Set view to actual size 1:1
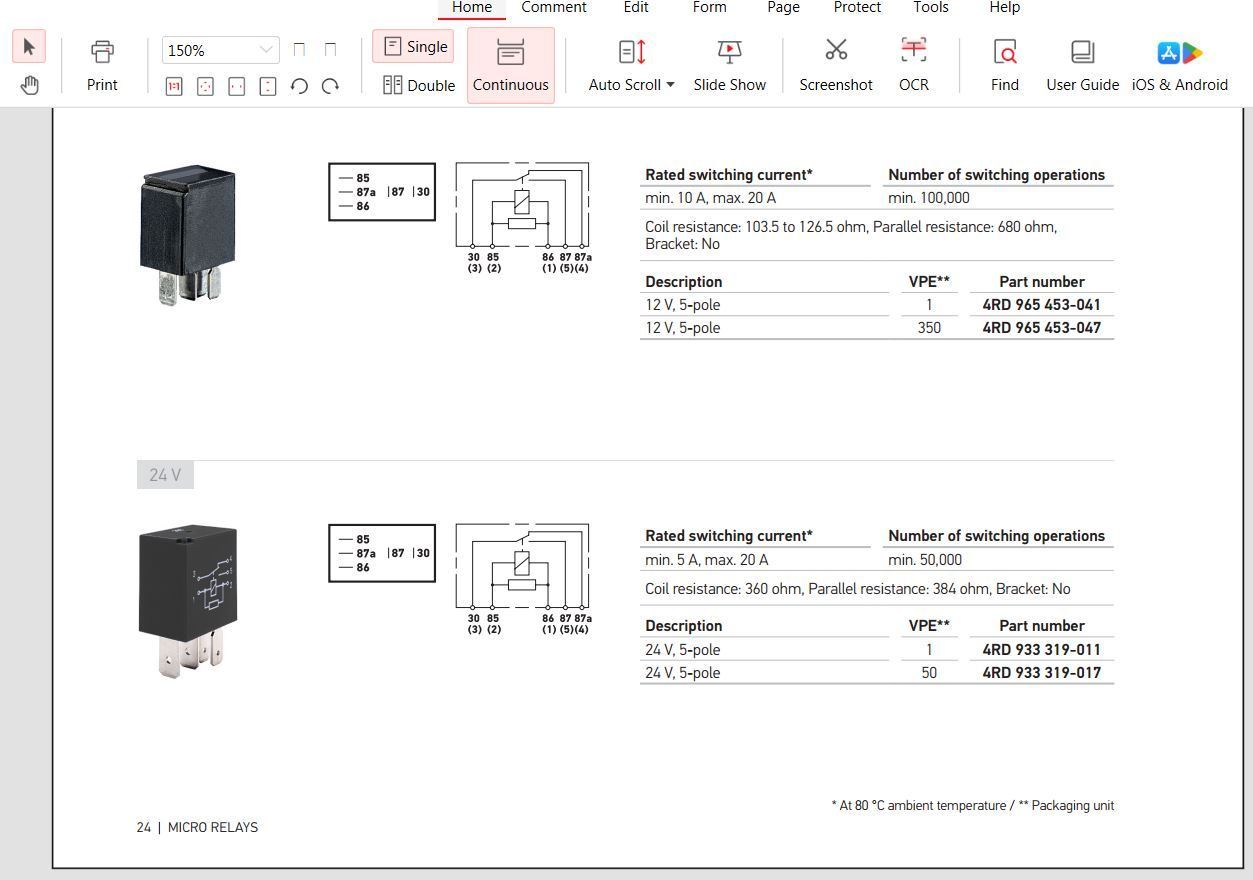Image resolution: width=1253 pixels, height=880 pixels. (x=174, y=87)
